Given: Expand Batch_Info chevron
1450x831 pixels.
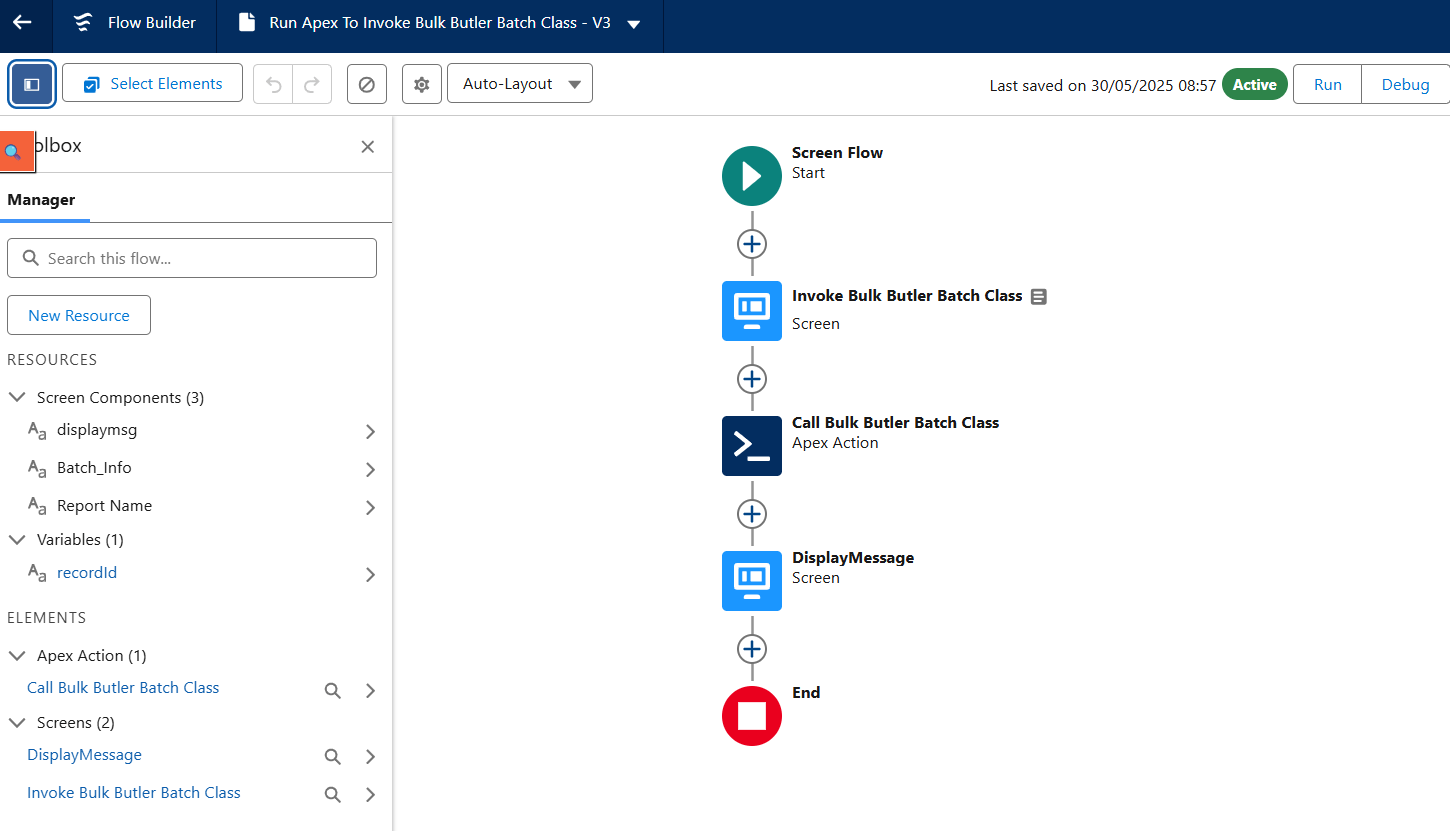Looking at the screenshot, I should click(x=371, y=470).
